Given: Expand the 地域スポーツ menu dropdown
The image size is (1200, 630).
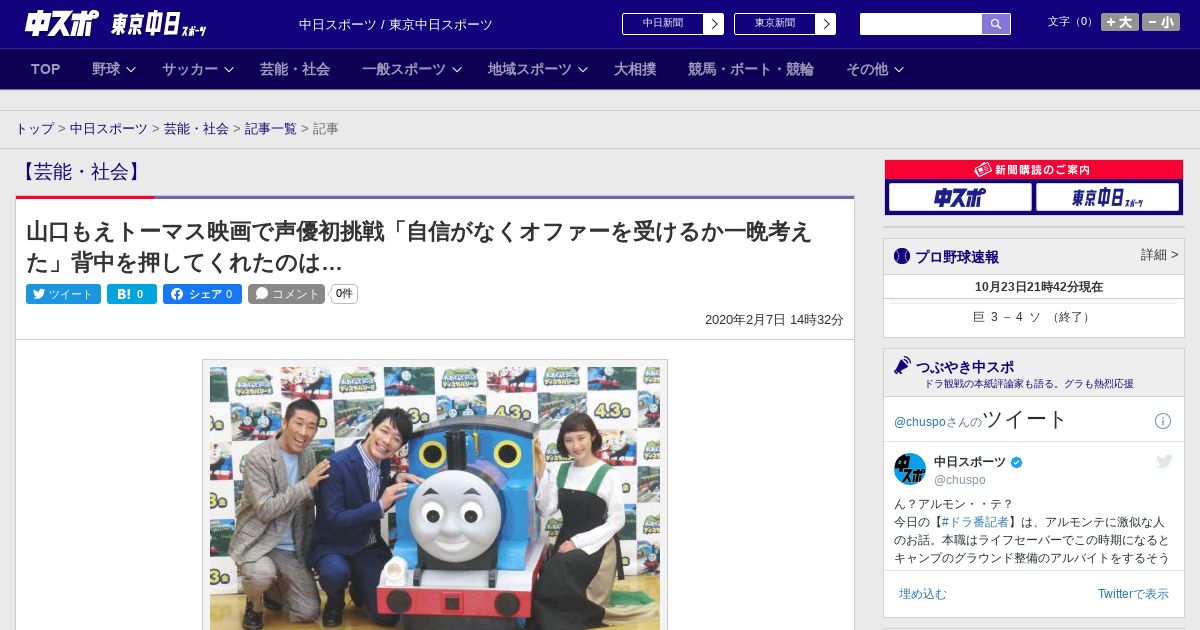Looking at the screenshot, I should point(537,69).
